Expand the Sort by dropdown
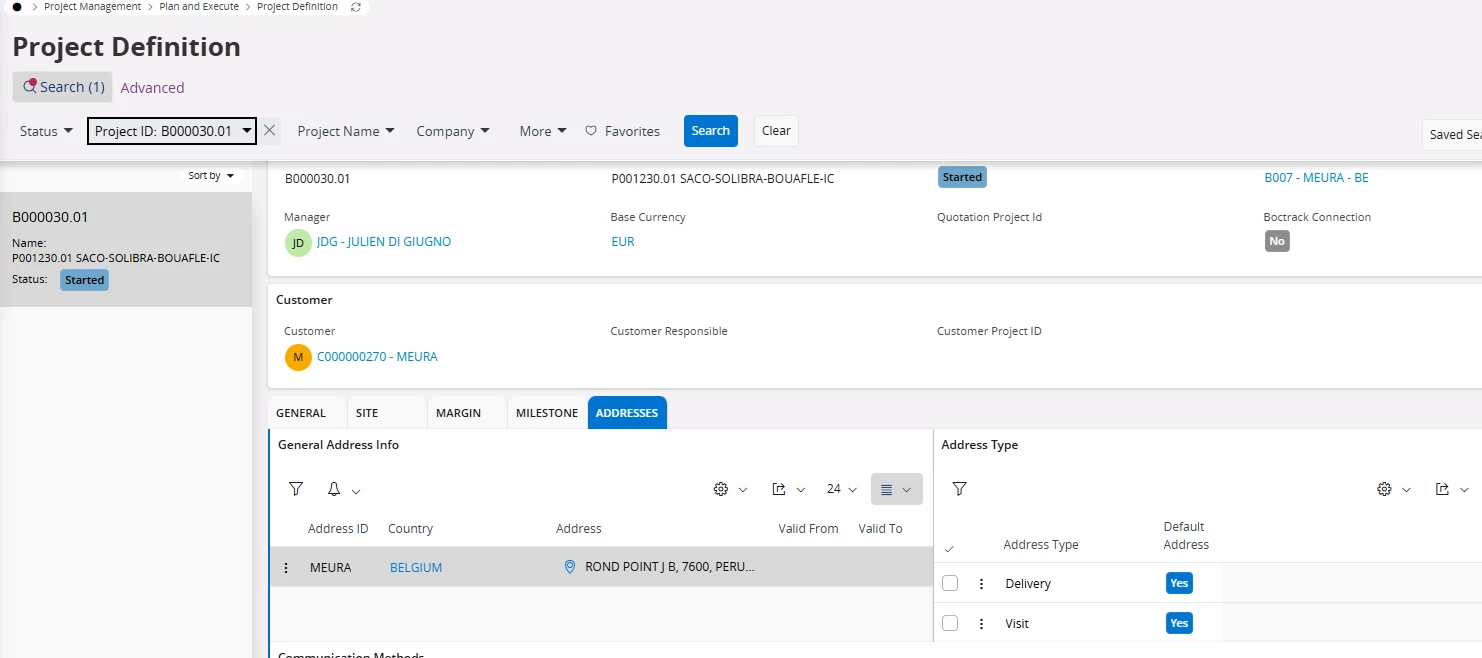The width and height of the screenshot is (1482, 658). (x=211, y=176)
